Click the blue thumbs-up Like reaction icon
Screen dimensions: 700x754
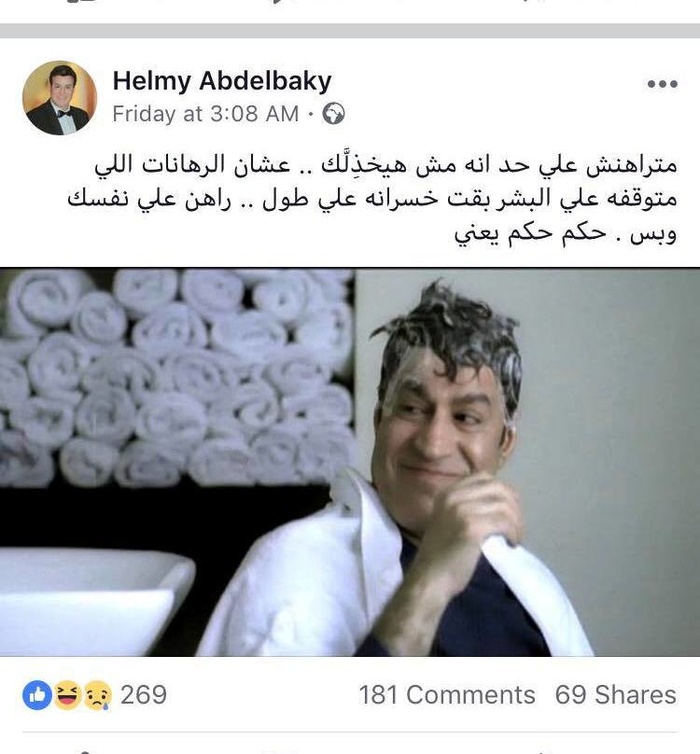pos(37,695)
